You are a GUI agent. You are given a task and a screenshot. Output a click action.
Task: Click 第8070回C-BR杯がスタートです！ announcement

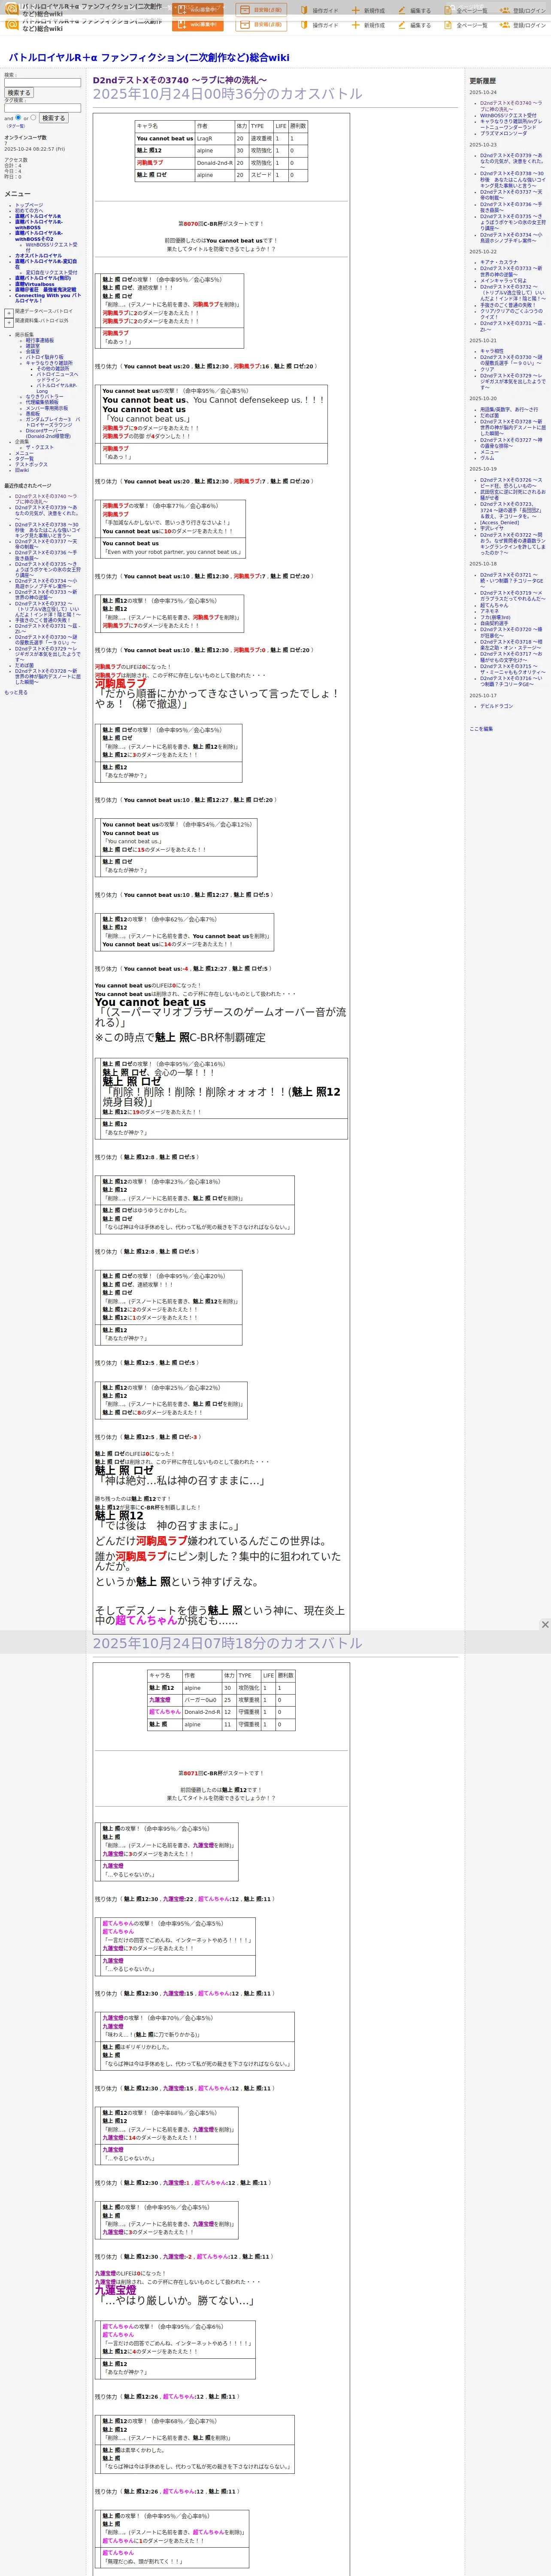(x=221, y=224)
